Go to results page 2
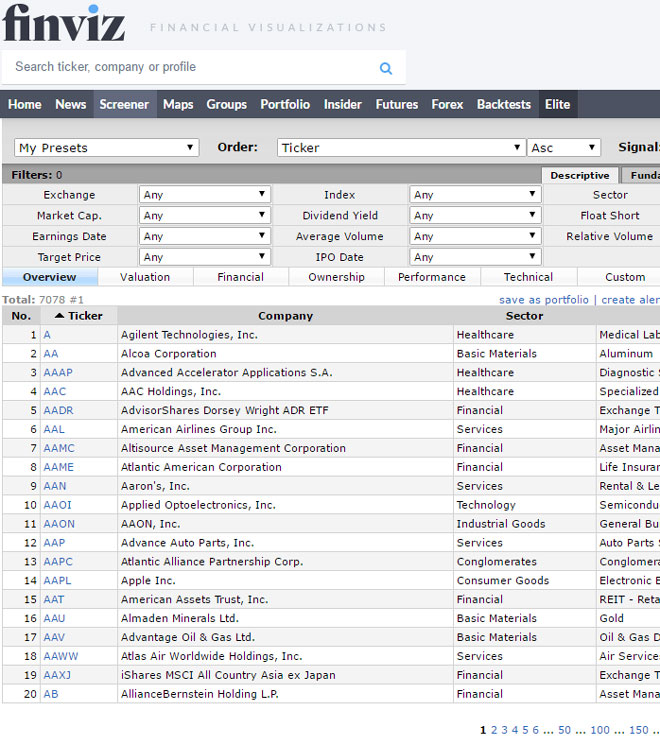Viewport: 660px width, 745px height. click(x=494, y=730)
